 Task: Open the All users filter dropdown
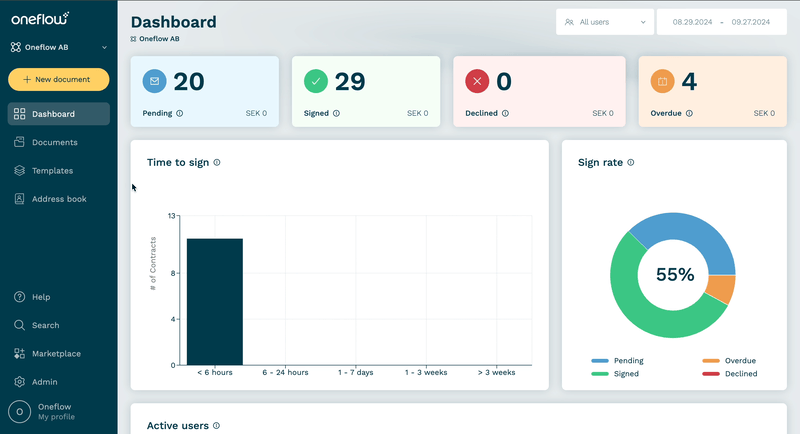605,22
